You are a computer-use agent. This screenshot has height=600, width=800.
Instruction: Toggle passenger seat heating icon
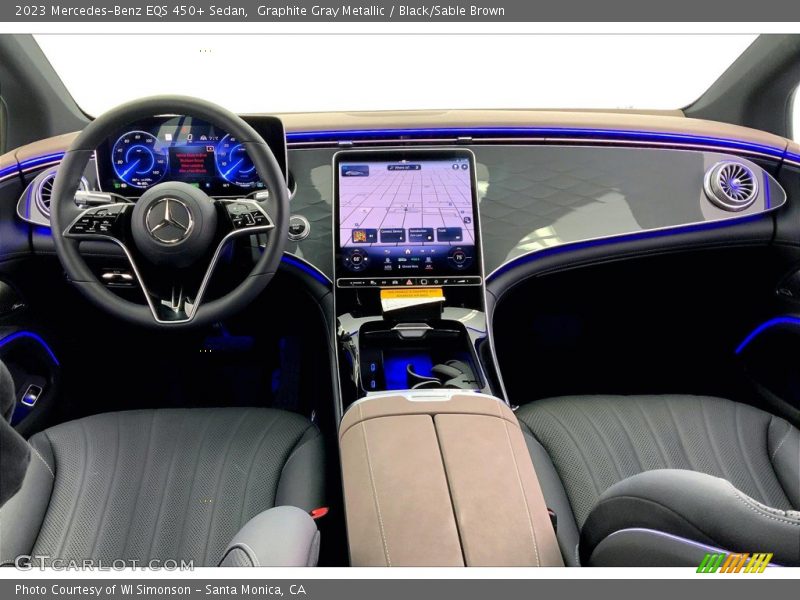429,260
